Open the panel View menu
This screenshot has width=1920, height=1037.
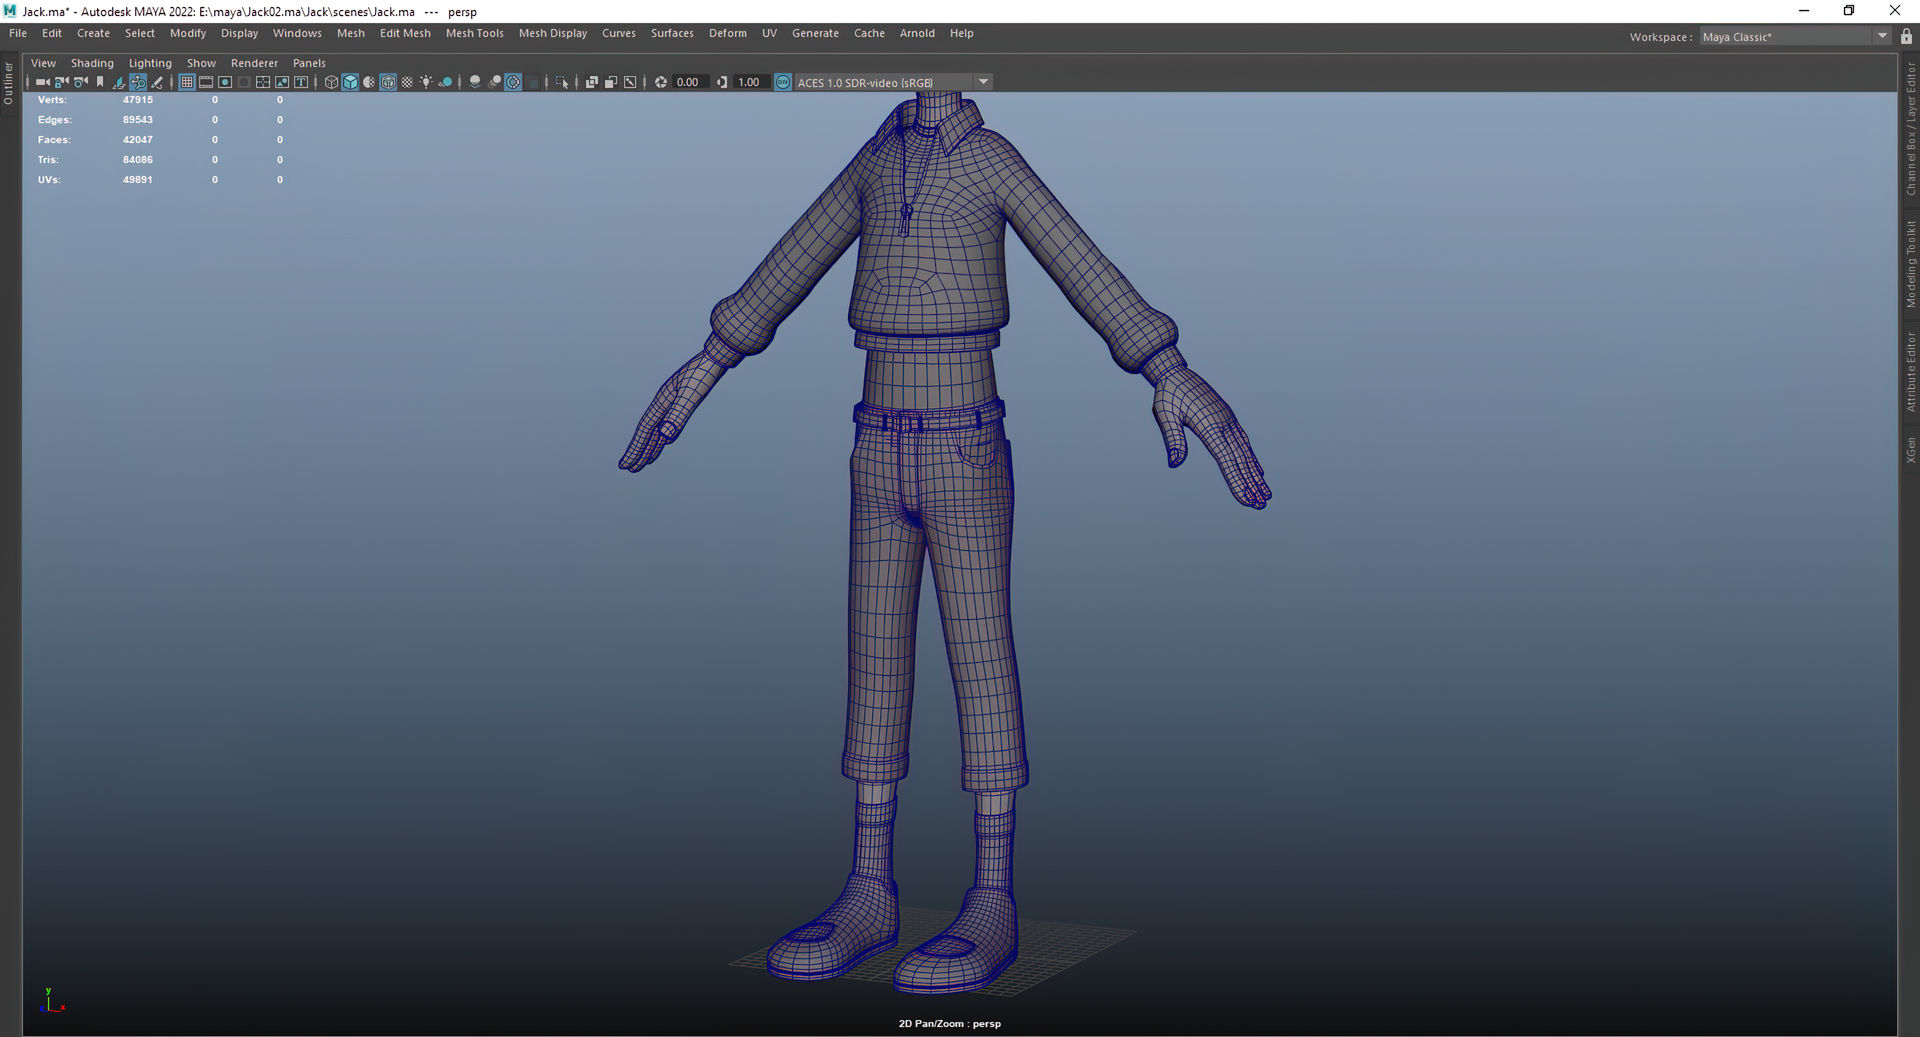(x=43, y=63)
